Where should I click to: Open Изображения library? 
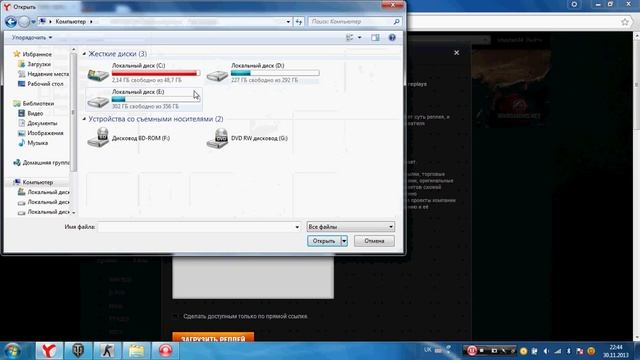pos(41,133)
